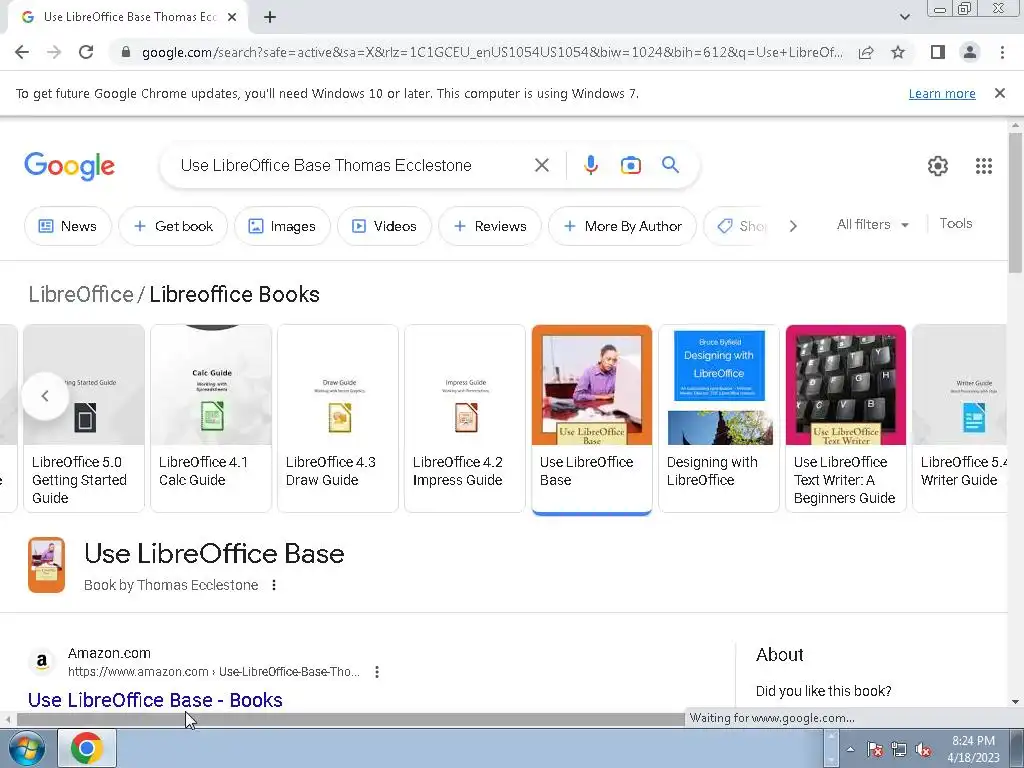Click into the Google search field

tap(353, 165)
